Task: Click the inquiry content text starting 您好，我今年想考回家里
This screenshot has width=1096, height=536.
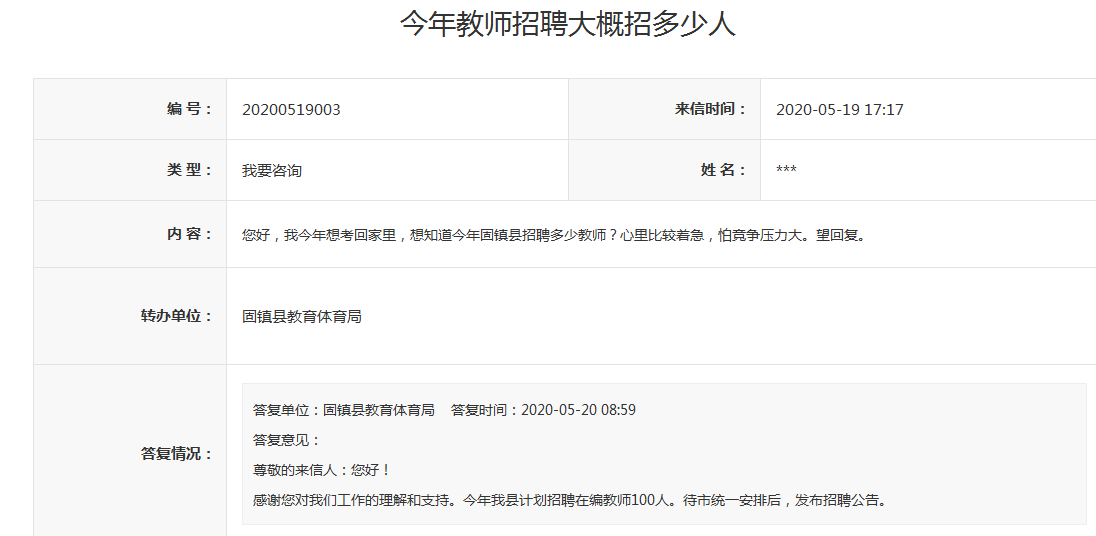Action: pos(552,236)
